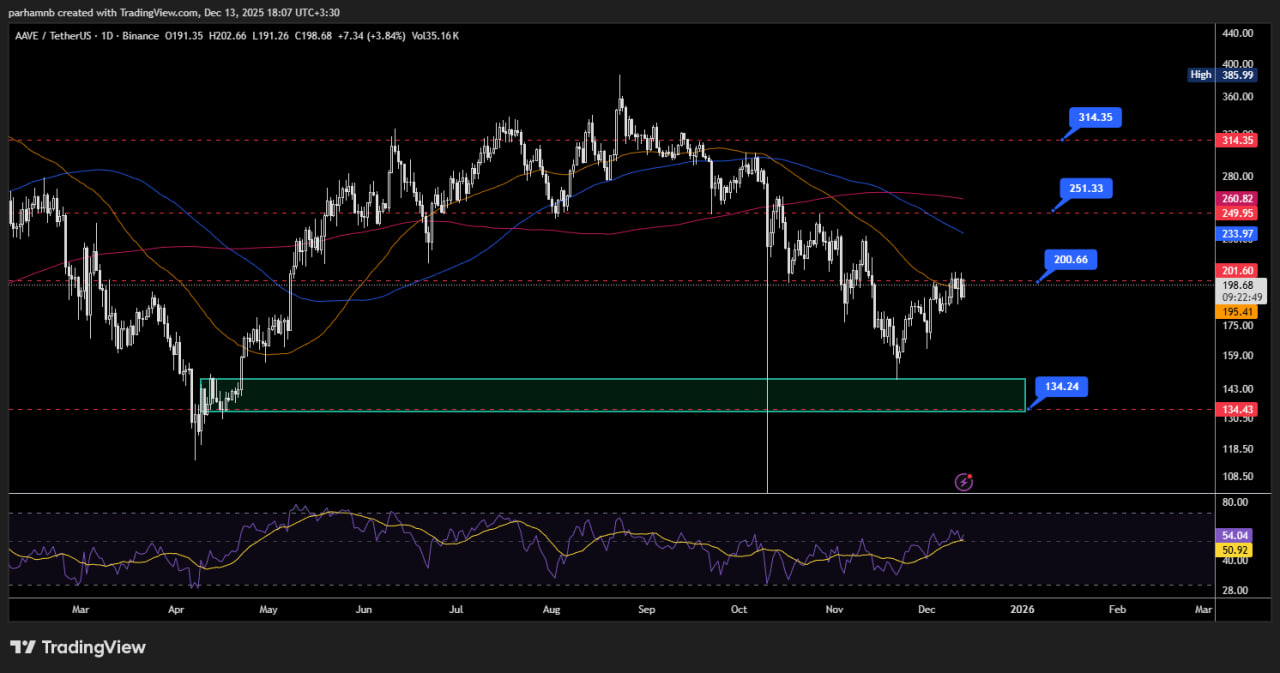Click the TradingView logo
Viewport: 1280px width, 673px height.
click(78, 647)
